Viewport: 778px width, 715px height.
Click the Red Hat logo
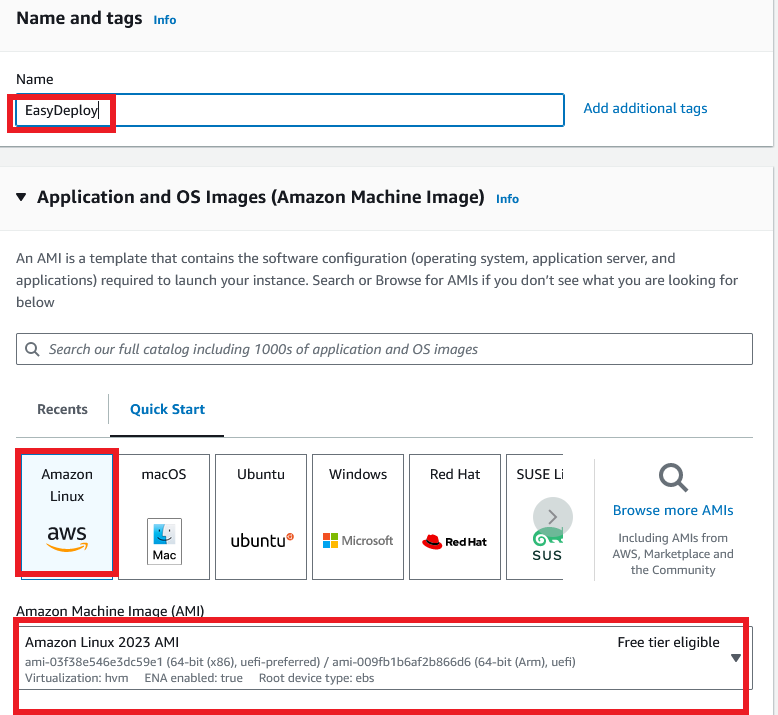pyautogui.click(x=454, y=542)
